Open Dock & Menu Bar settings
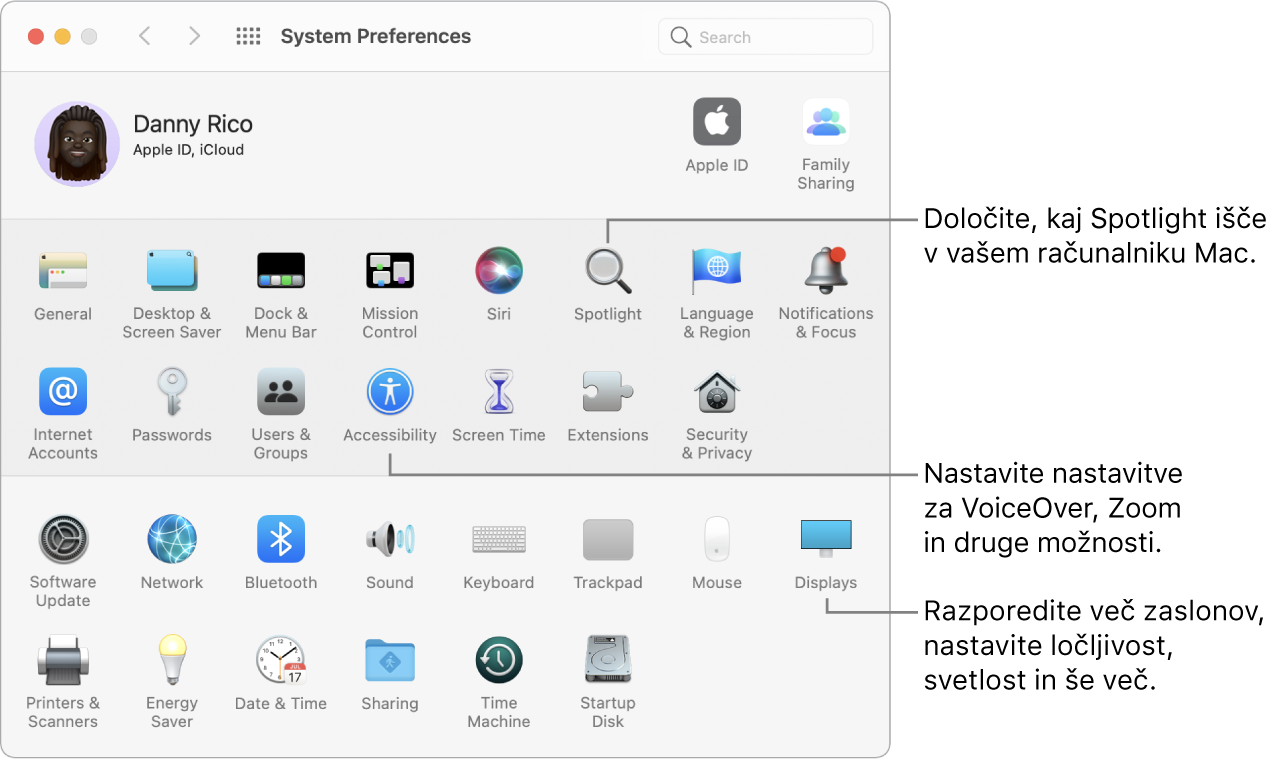 [281, 271]
